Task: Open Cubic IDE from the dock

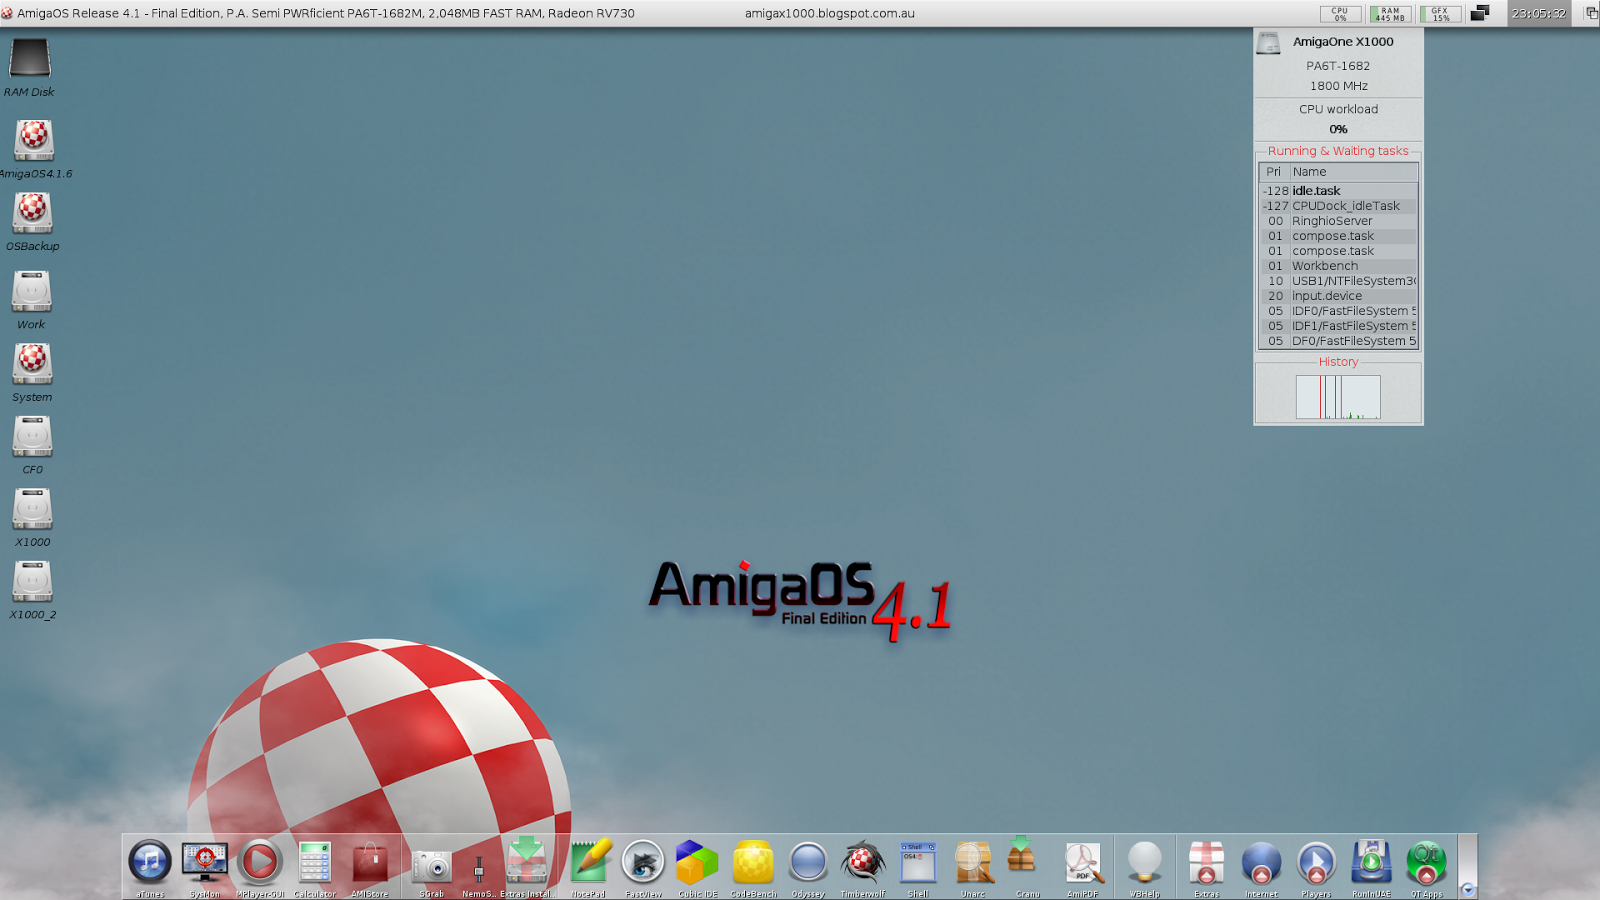Action: pos(697,862)
